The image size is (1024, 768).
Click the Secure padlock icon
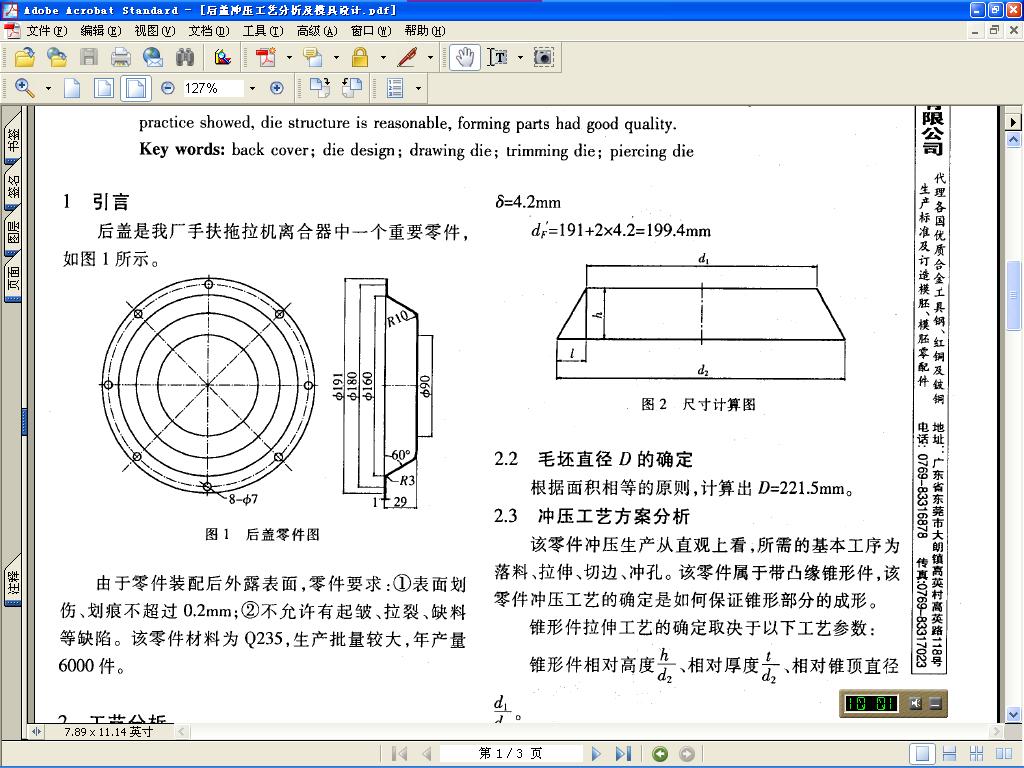coord(360,57)
